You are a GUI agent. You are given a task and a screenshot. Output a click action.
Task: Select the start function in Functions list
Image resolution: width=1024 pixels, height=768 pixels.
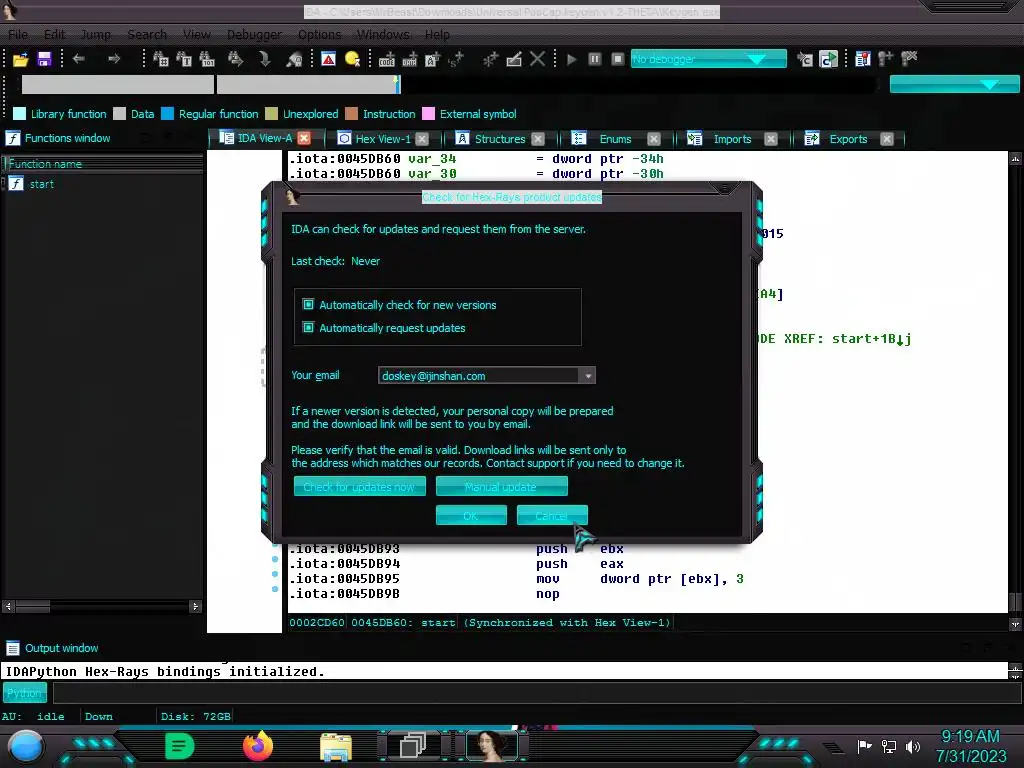41,184
